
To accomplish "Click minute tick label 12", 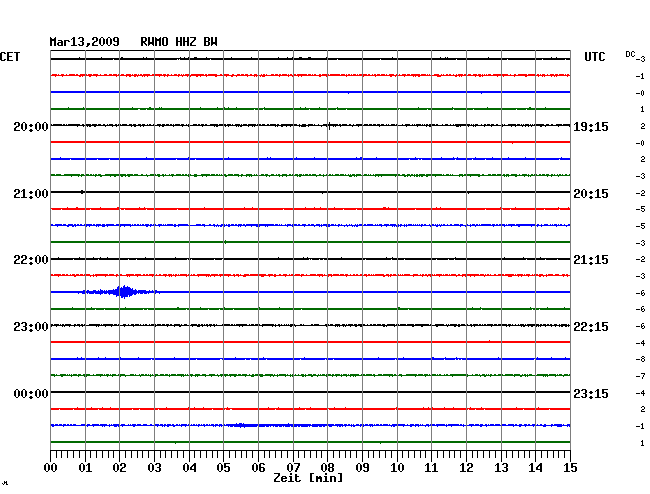I will 466,468.
